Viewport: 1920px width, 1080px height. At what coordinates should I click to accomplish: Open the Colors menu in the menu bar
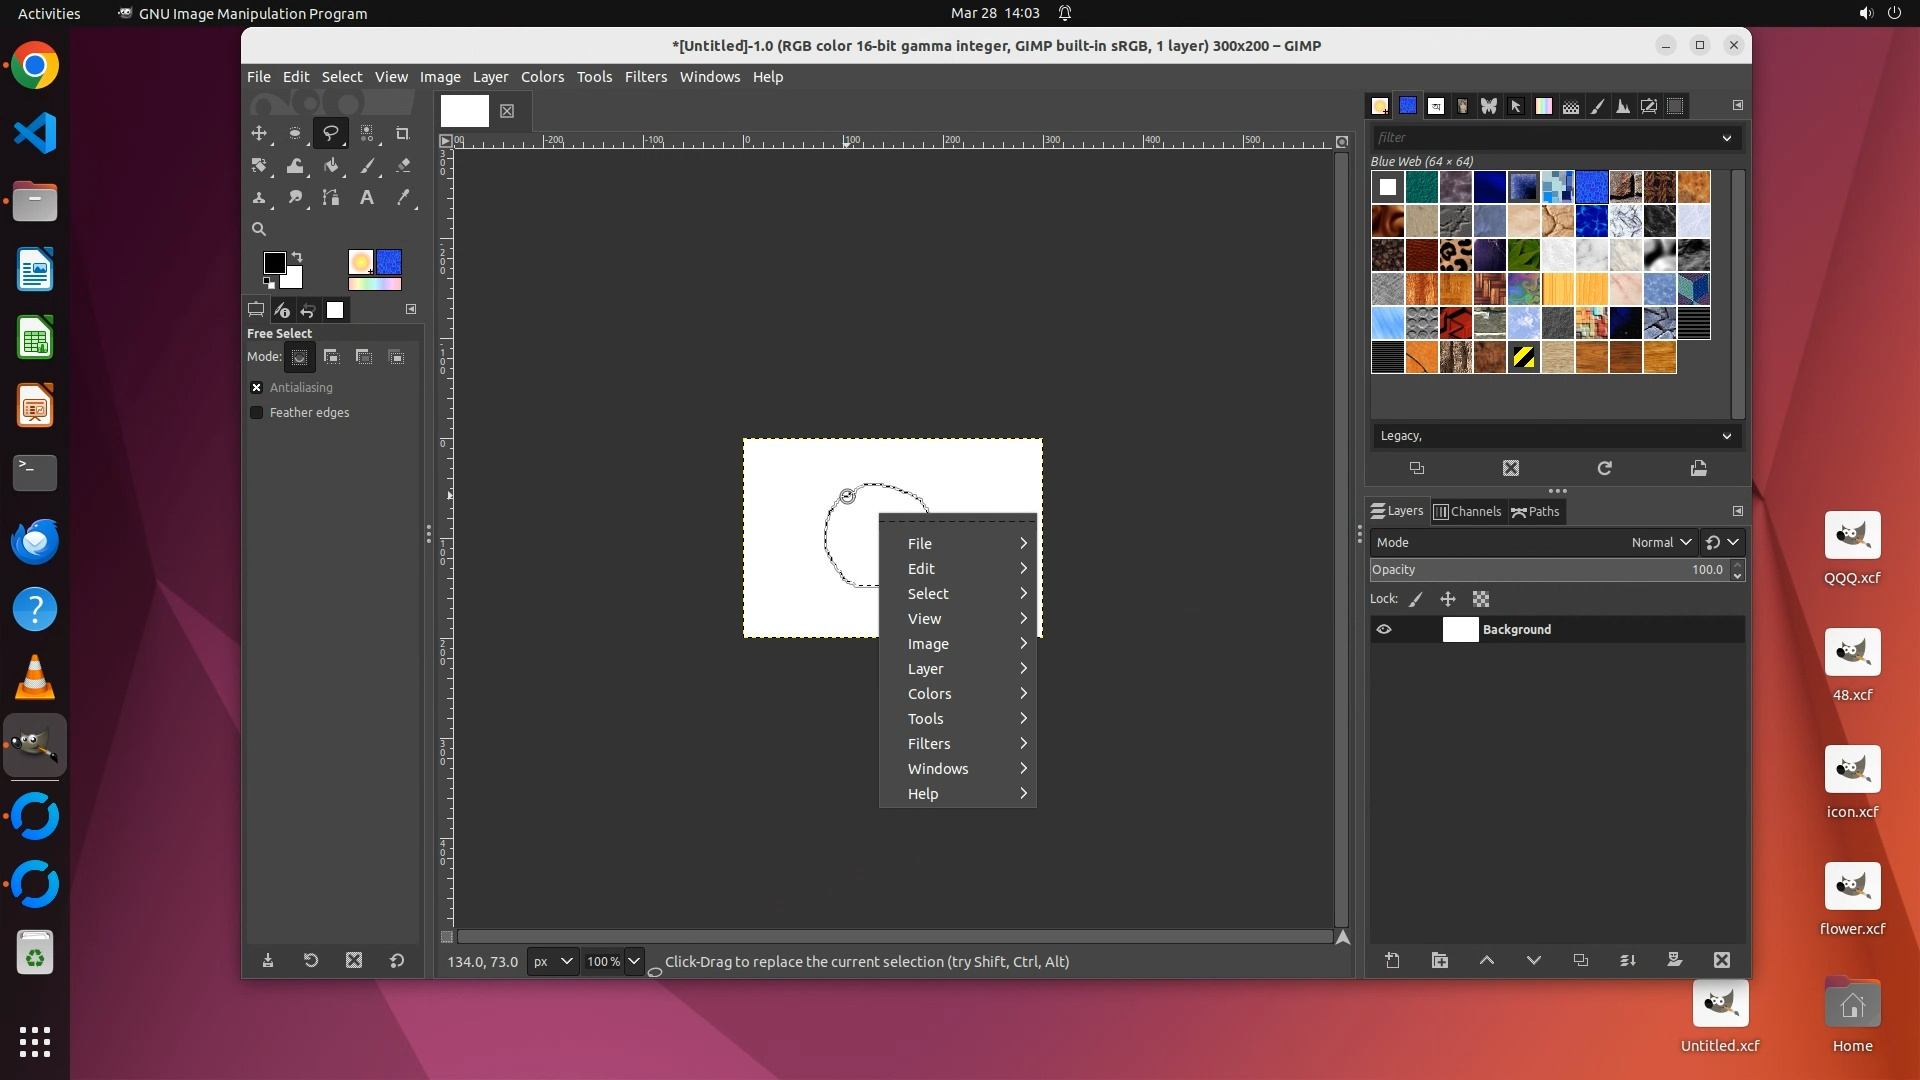click(x=542, y=77)
